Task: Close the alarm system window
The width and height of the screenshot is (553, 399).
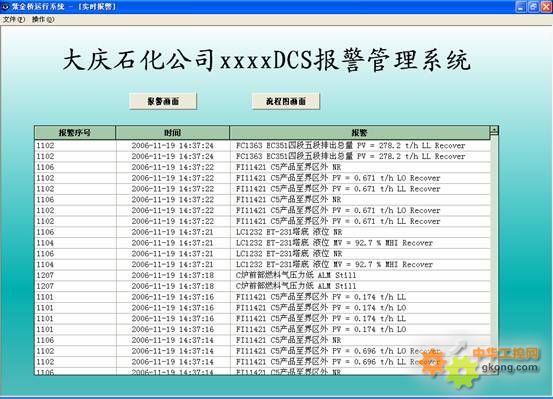Action: click(546, 6)
